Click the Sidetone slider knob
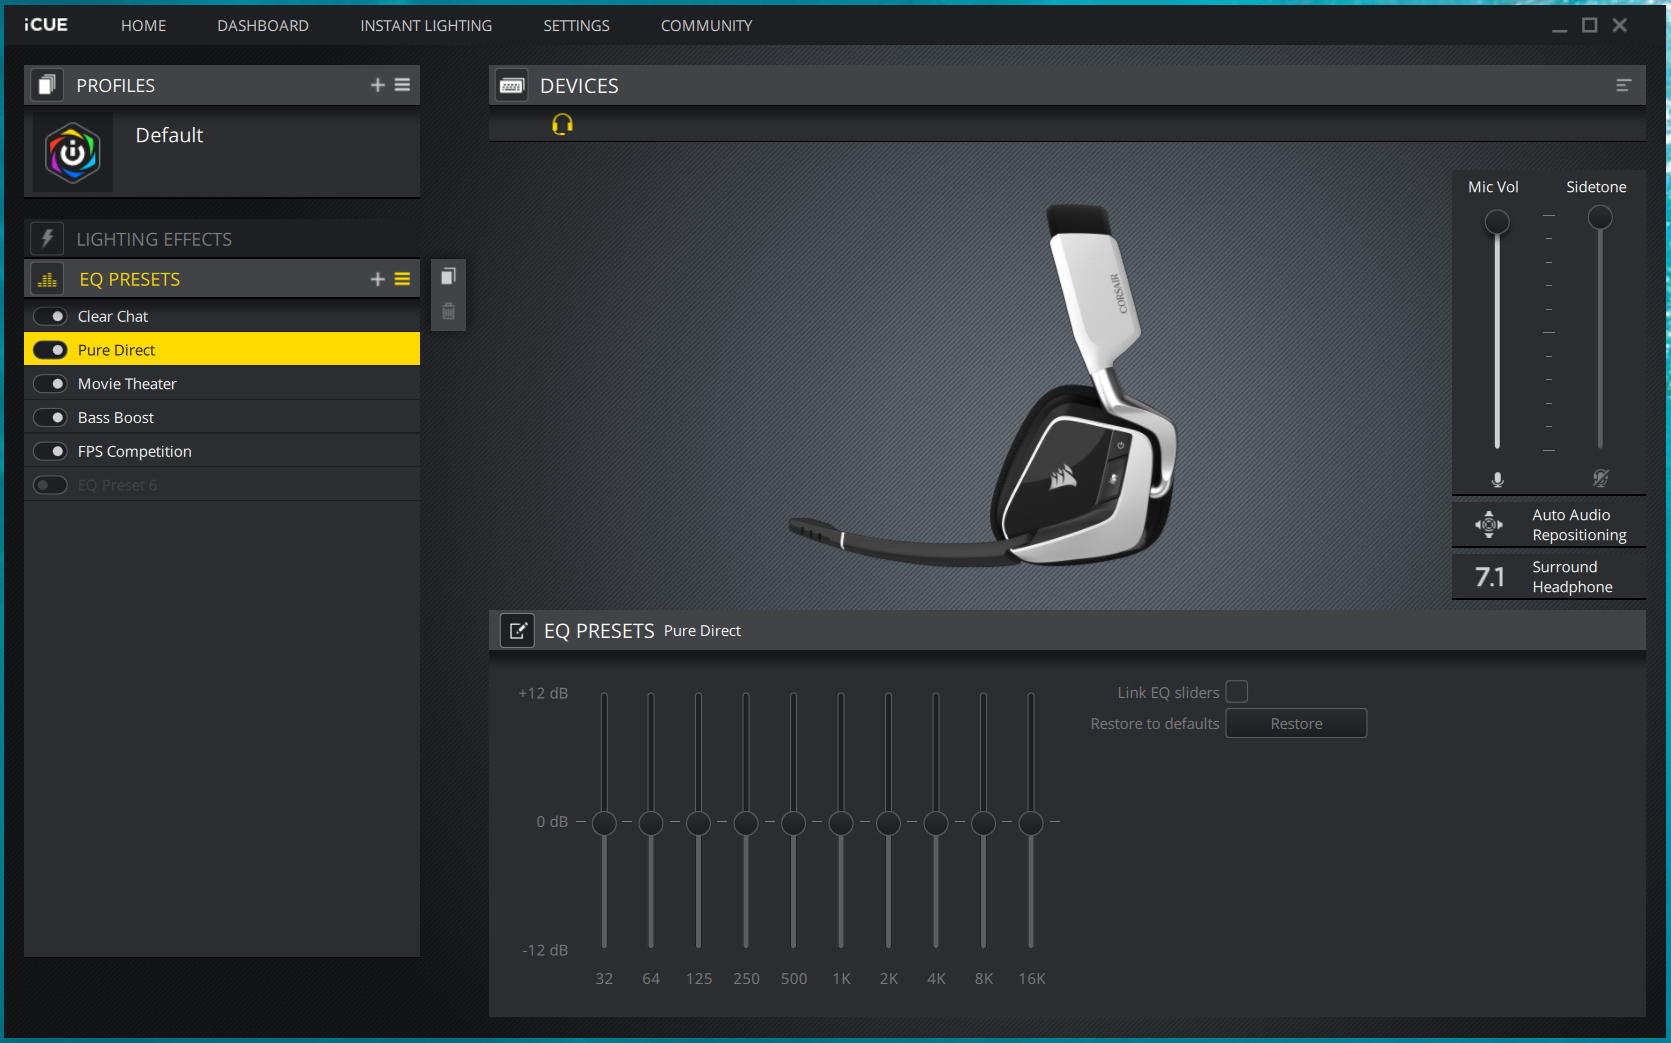The width and height of the screenshot is (1671, 1043). tap(1600, 217)
